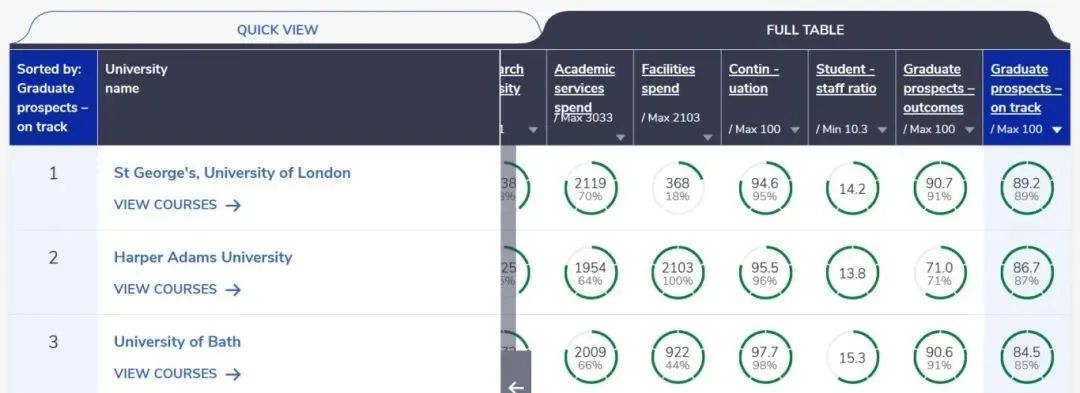Viewport: 1080px width, 393px height.
Task: Sort by Academic services spend column header
Action: point(584,88)
